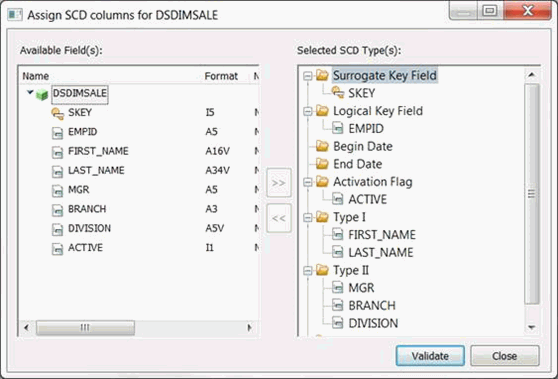Select the SKEY key icon in Available Fields

tap(58, 113)
